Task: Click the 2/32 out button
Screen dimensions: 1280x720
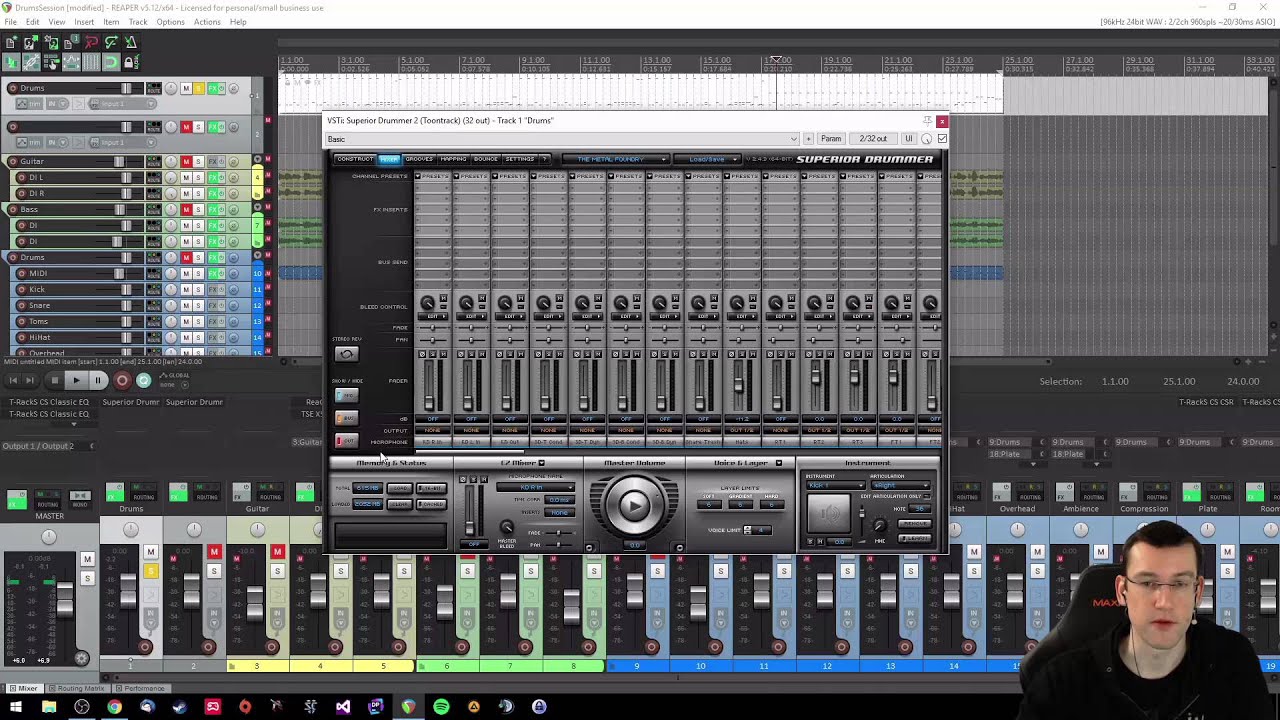Action: tap(873, 139)
